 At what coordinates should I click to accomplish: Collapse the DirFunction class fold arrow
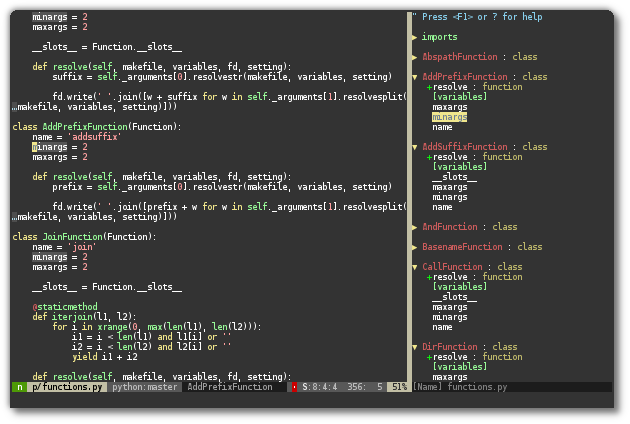415,347
